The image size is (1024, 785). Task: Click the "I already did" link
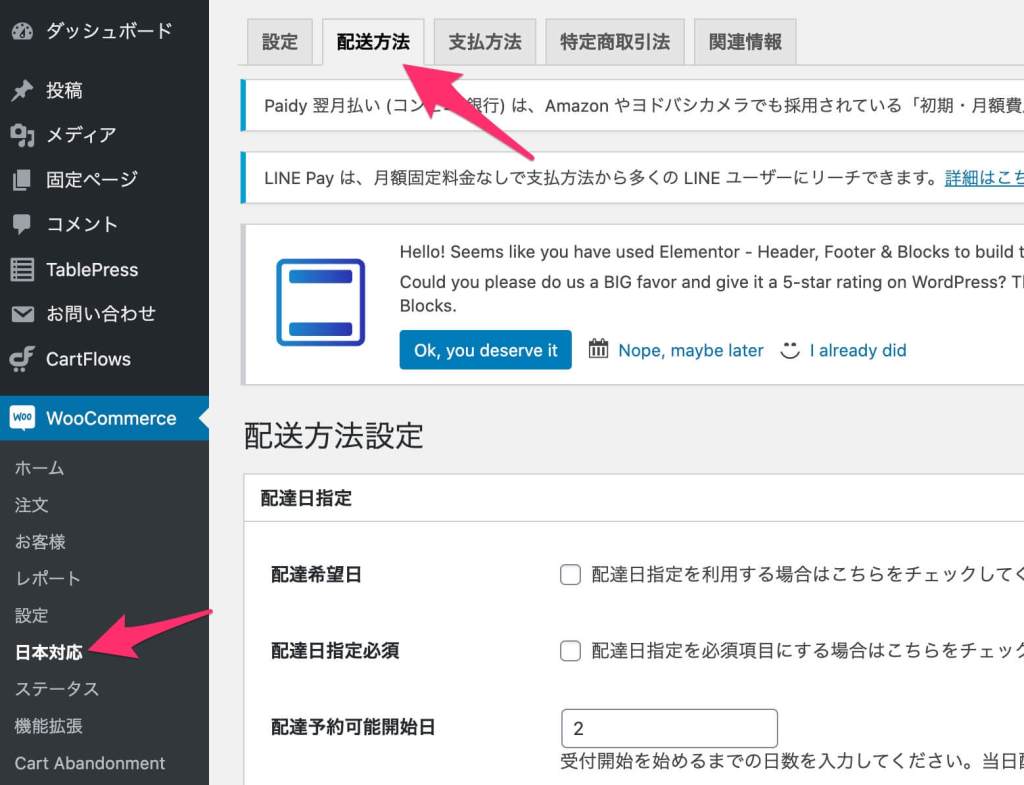point(858,351)
